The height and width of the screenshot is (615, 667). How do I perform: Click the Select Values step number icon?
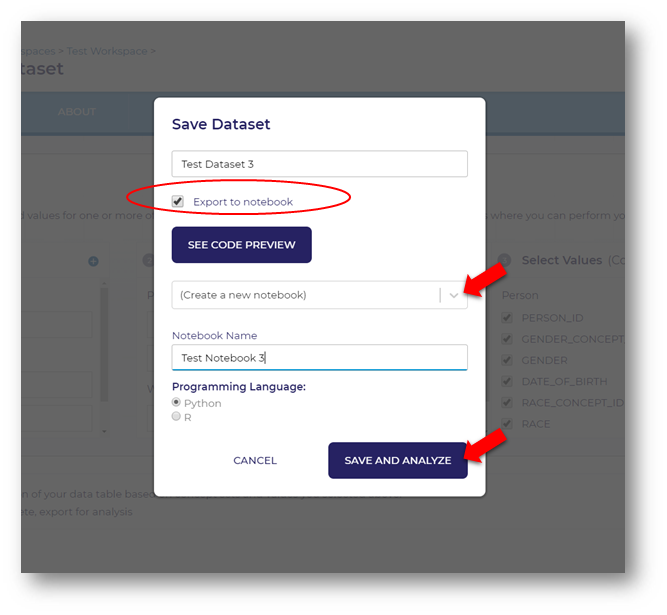(x=504, y=261)
